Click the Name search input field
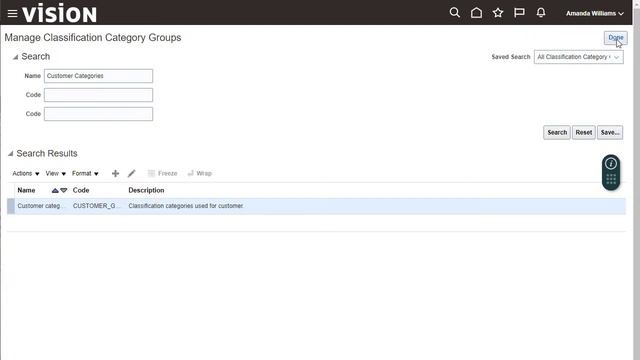The image size is (640, 360). 98,76
